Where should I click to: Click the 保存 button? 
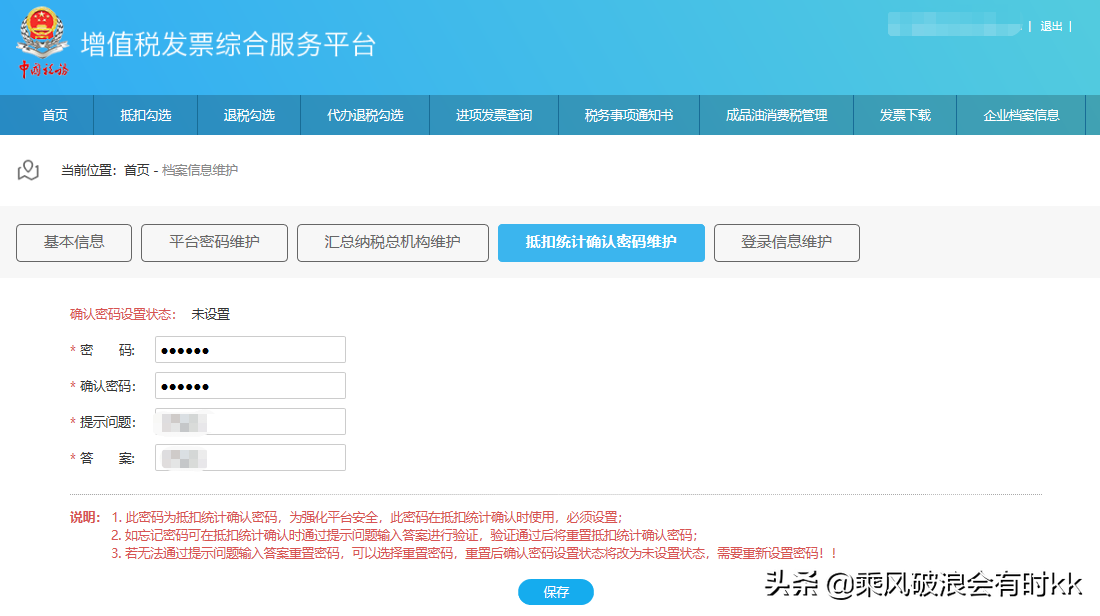point(555,592)
